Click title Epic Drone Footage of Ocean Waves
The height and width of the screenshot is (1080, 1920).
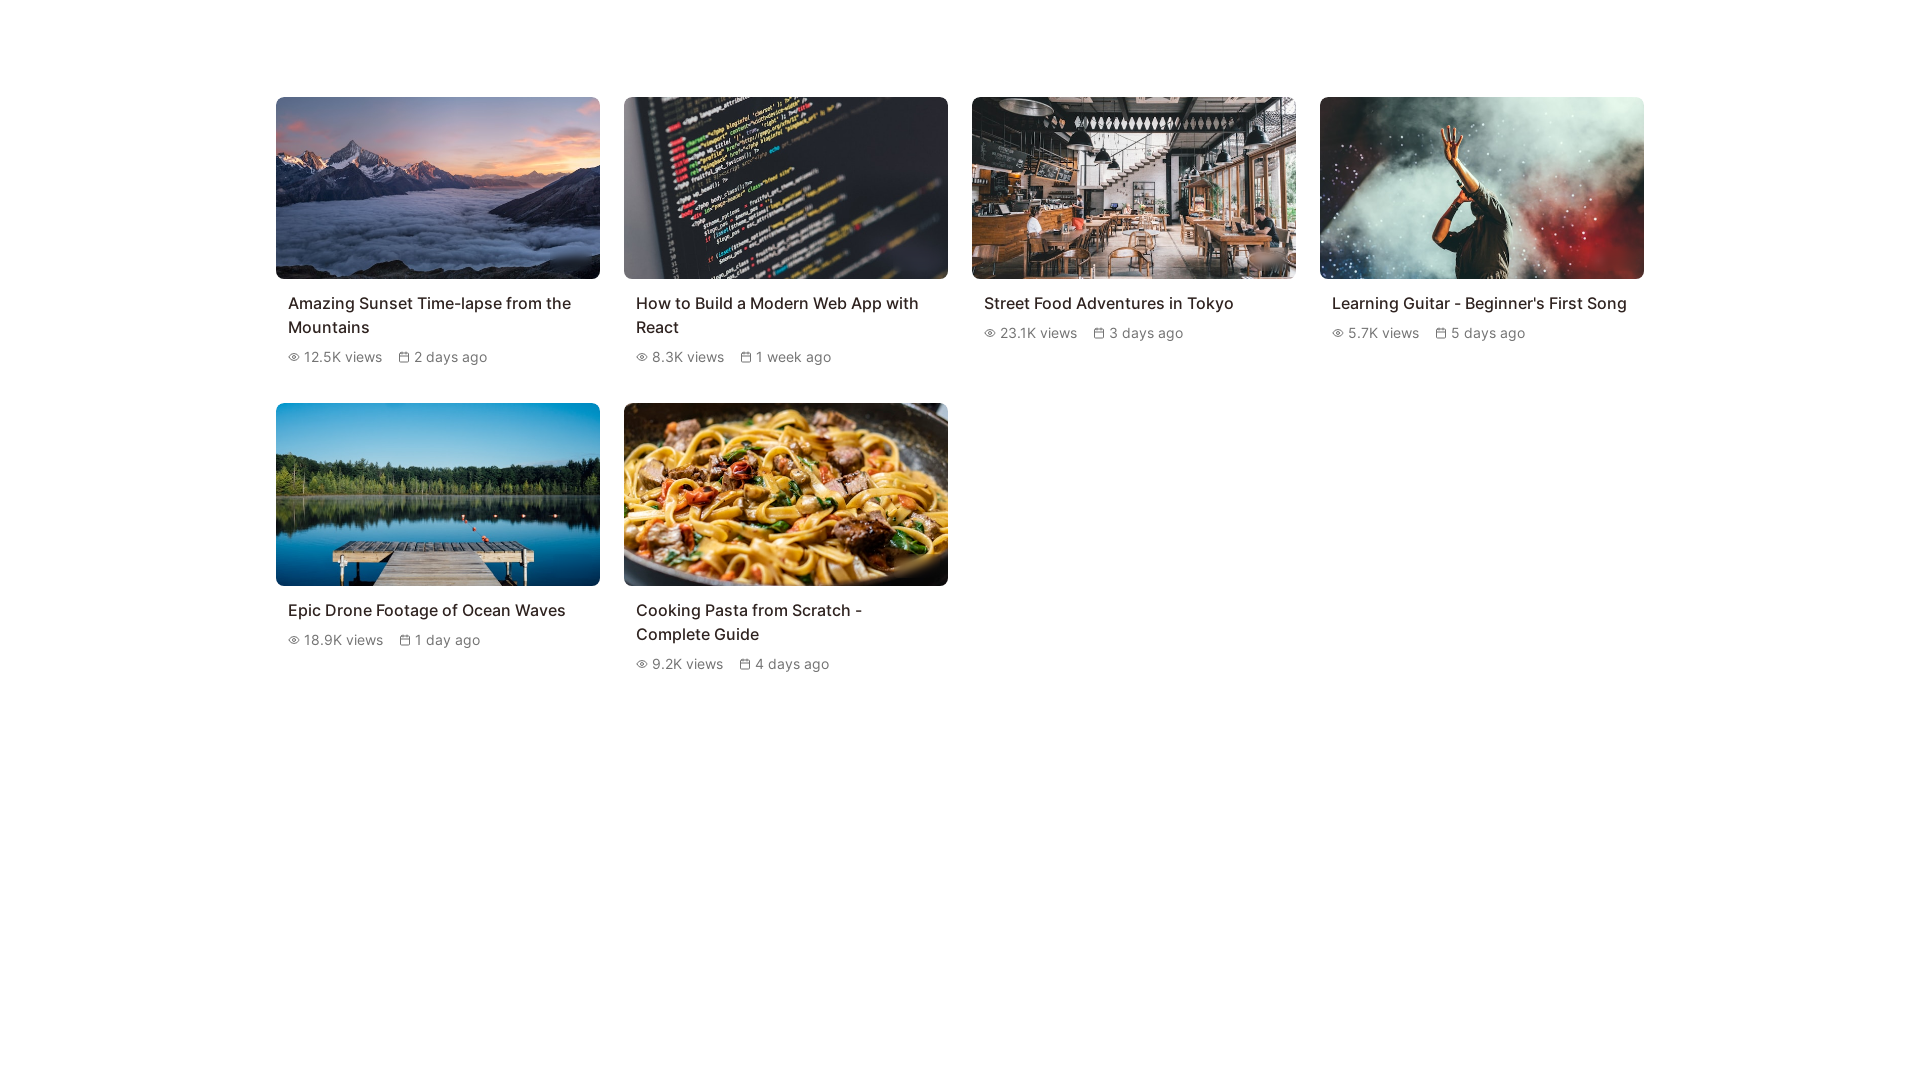(427, 610)
